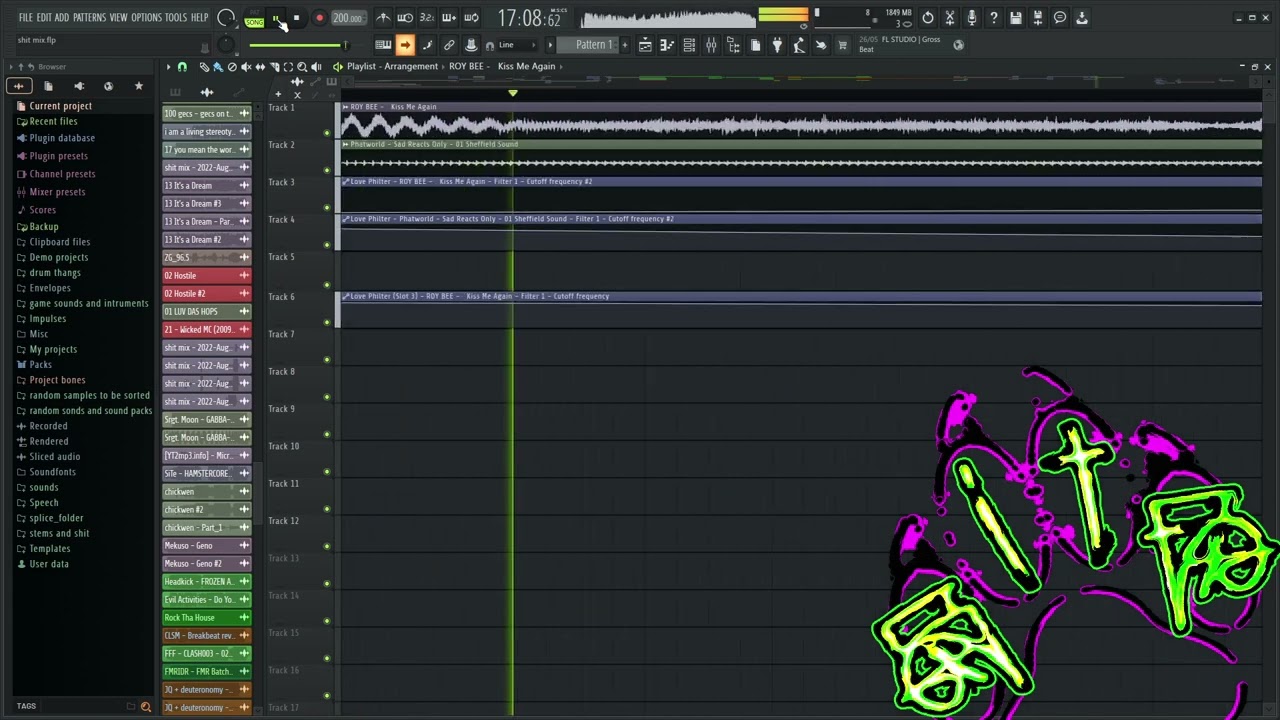This screenshot has height=720, width=1280.
Task: Toggle mute dot for Track 1
Action: (326, 133)
